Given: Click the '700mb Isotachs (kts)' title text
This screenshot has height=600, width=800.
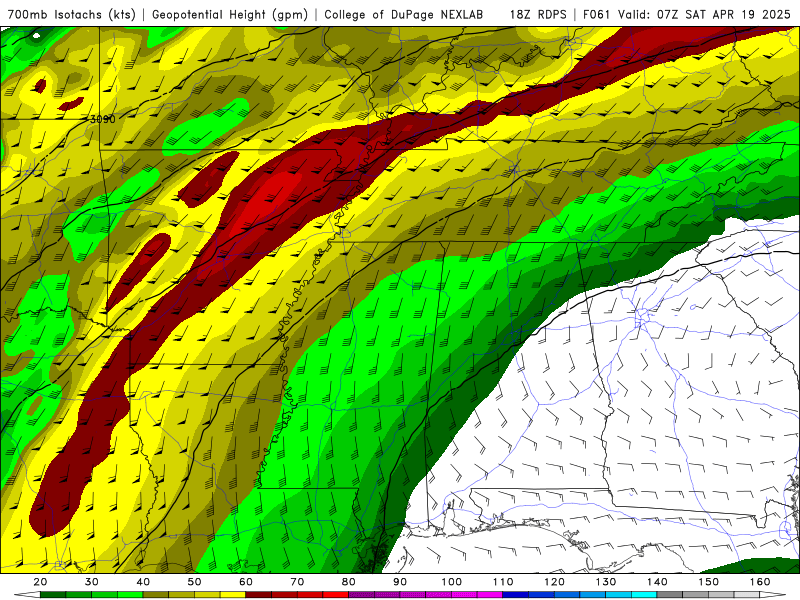Looking at the screenshot, I should pyautogui.click(x=71, y=14).
